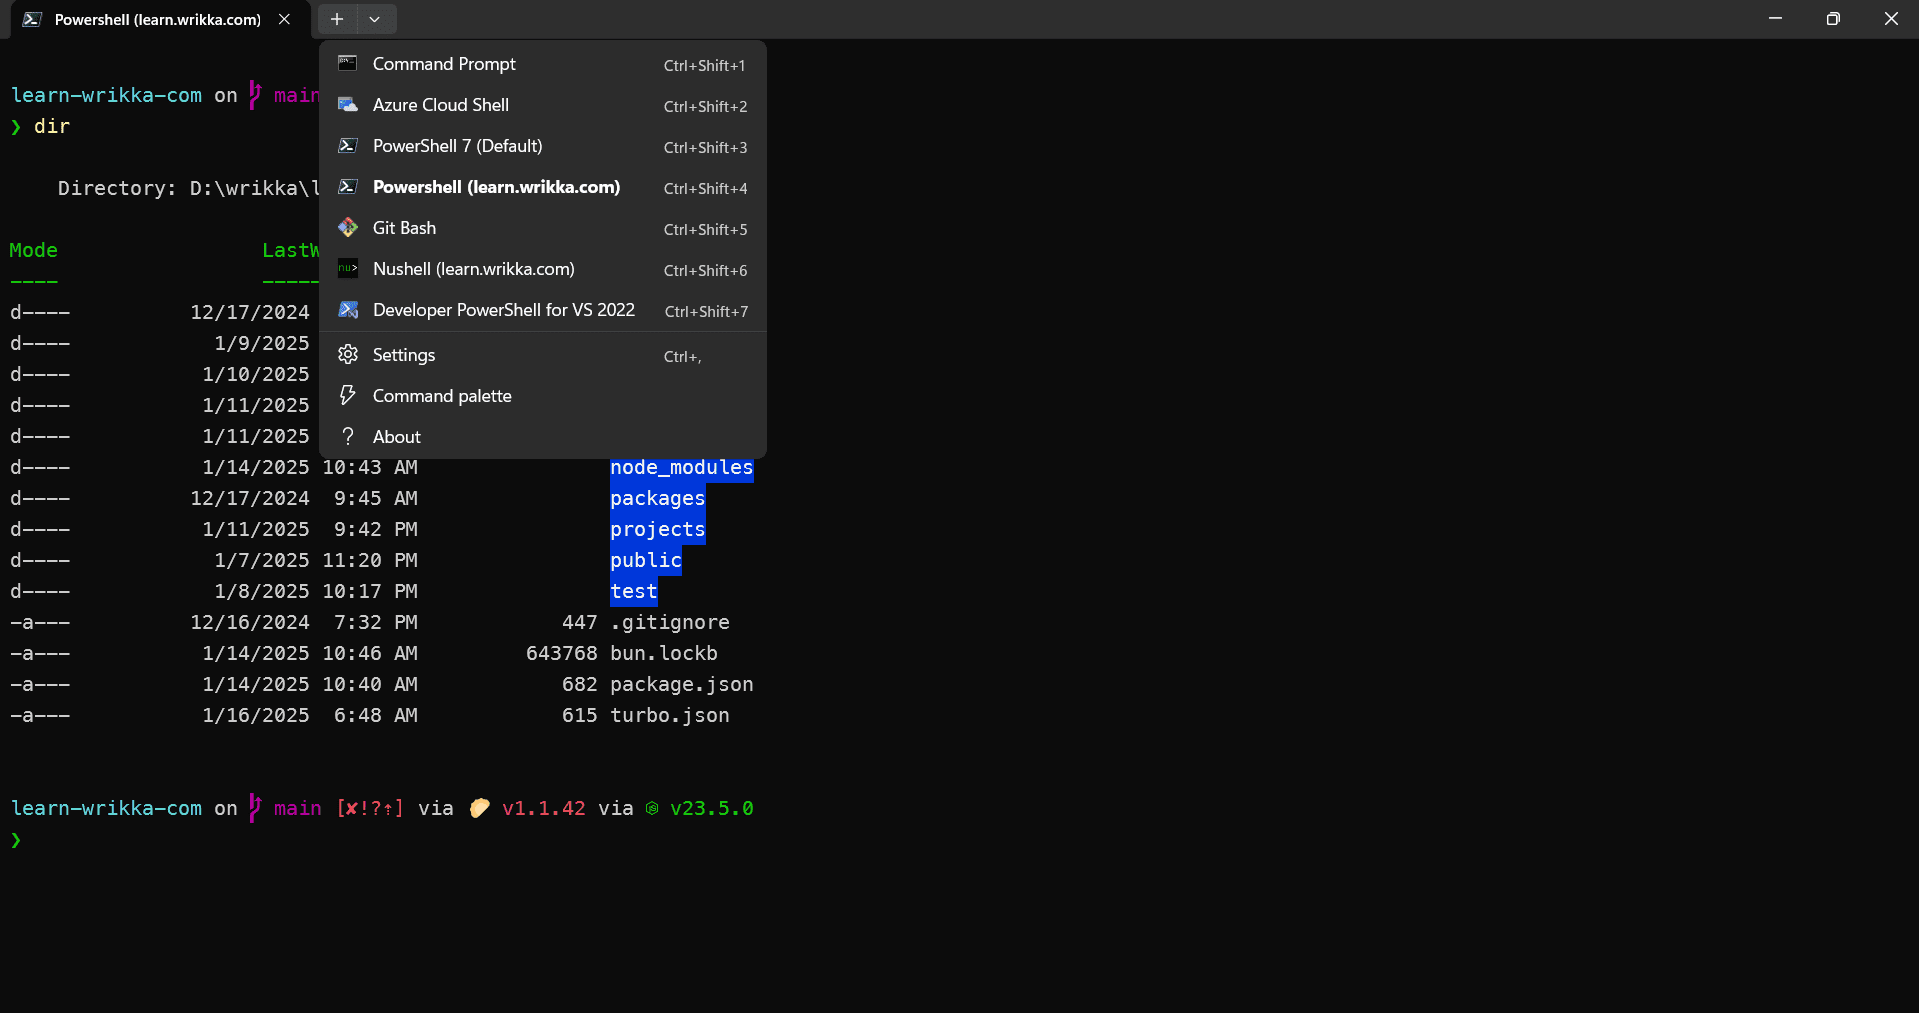Click the test directory name

tap(633, 591)
